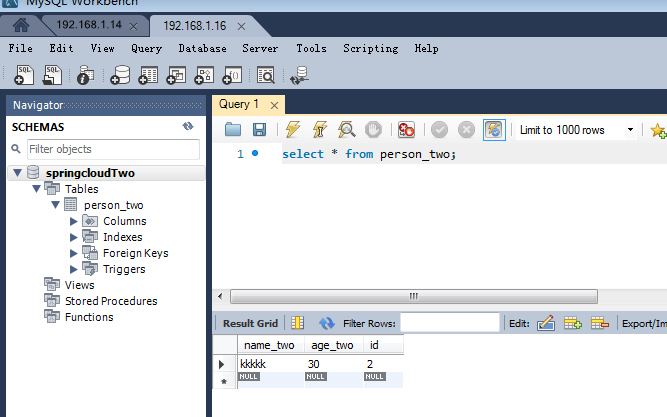Open the server inspector info icon
The image size is (667, 417).
86,75
